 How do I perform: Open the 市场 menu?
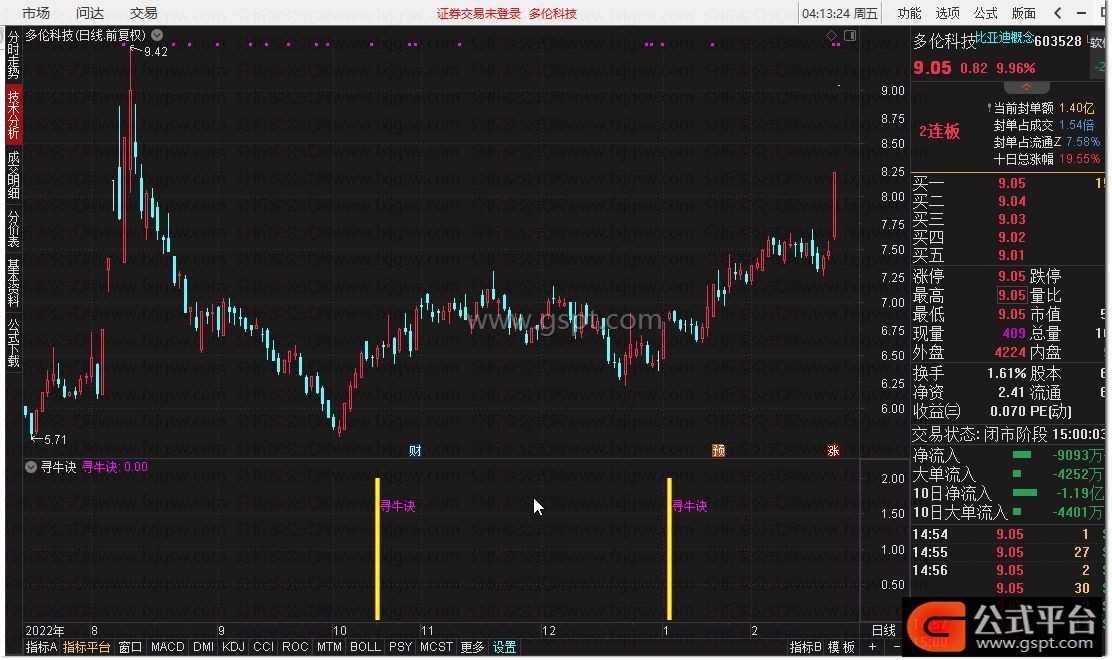[x=35, y=13]
